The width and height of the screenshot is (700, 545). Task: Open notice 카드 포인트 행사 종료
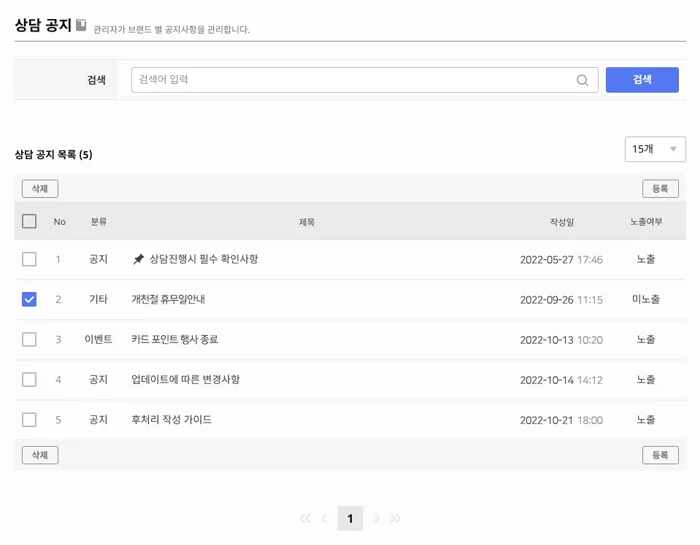pos(175,340)
